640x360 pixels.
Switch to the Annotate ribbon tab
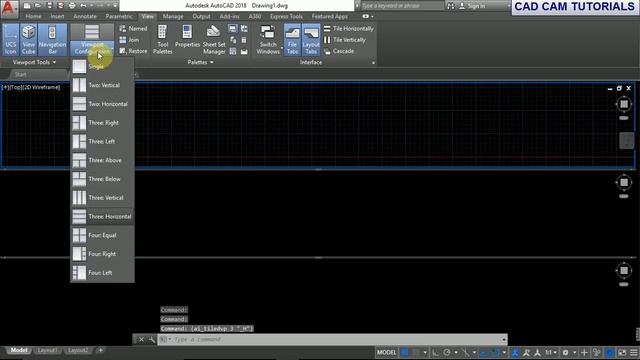point(85,16)
